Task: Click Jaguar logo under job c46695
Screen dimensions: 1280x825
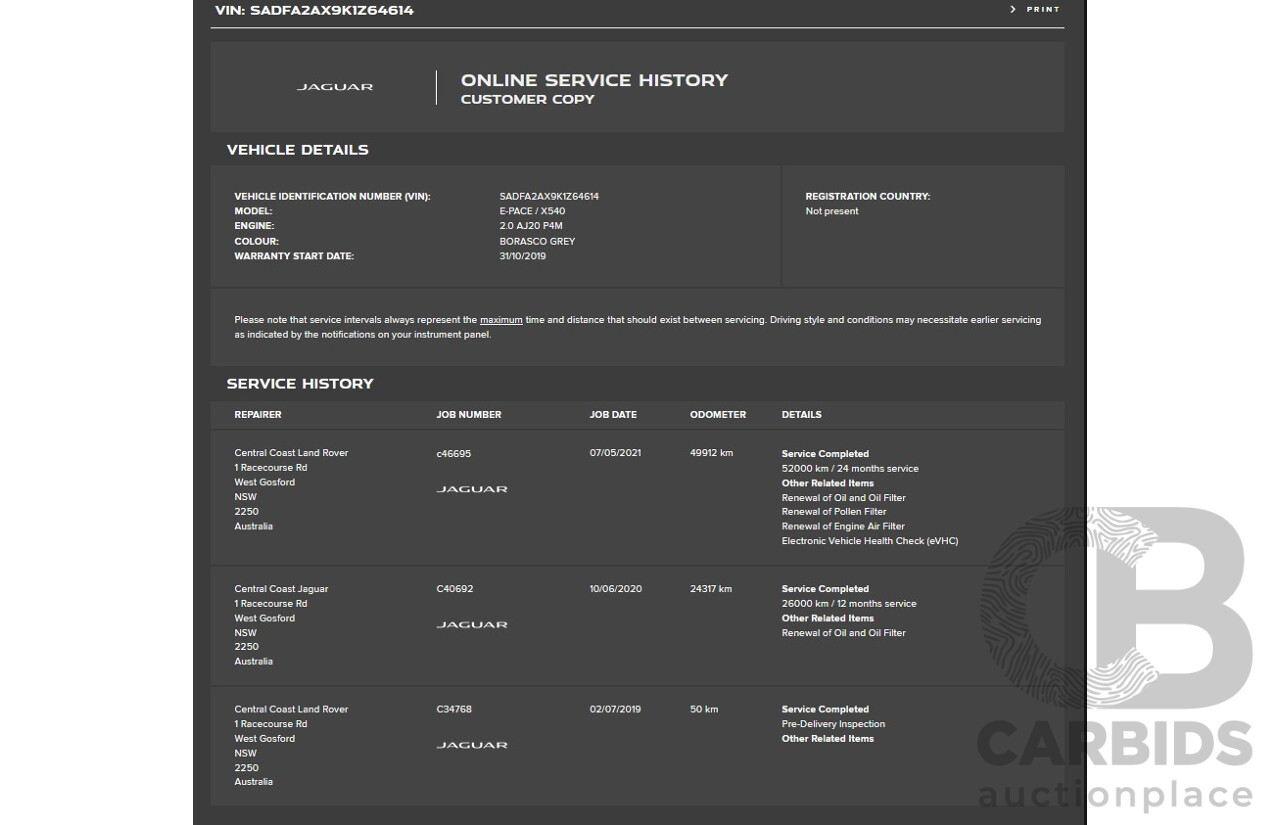Action: tap(472, 489)
